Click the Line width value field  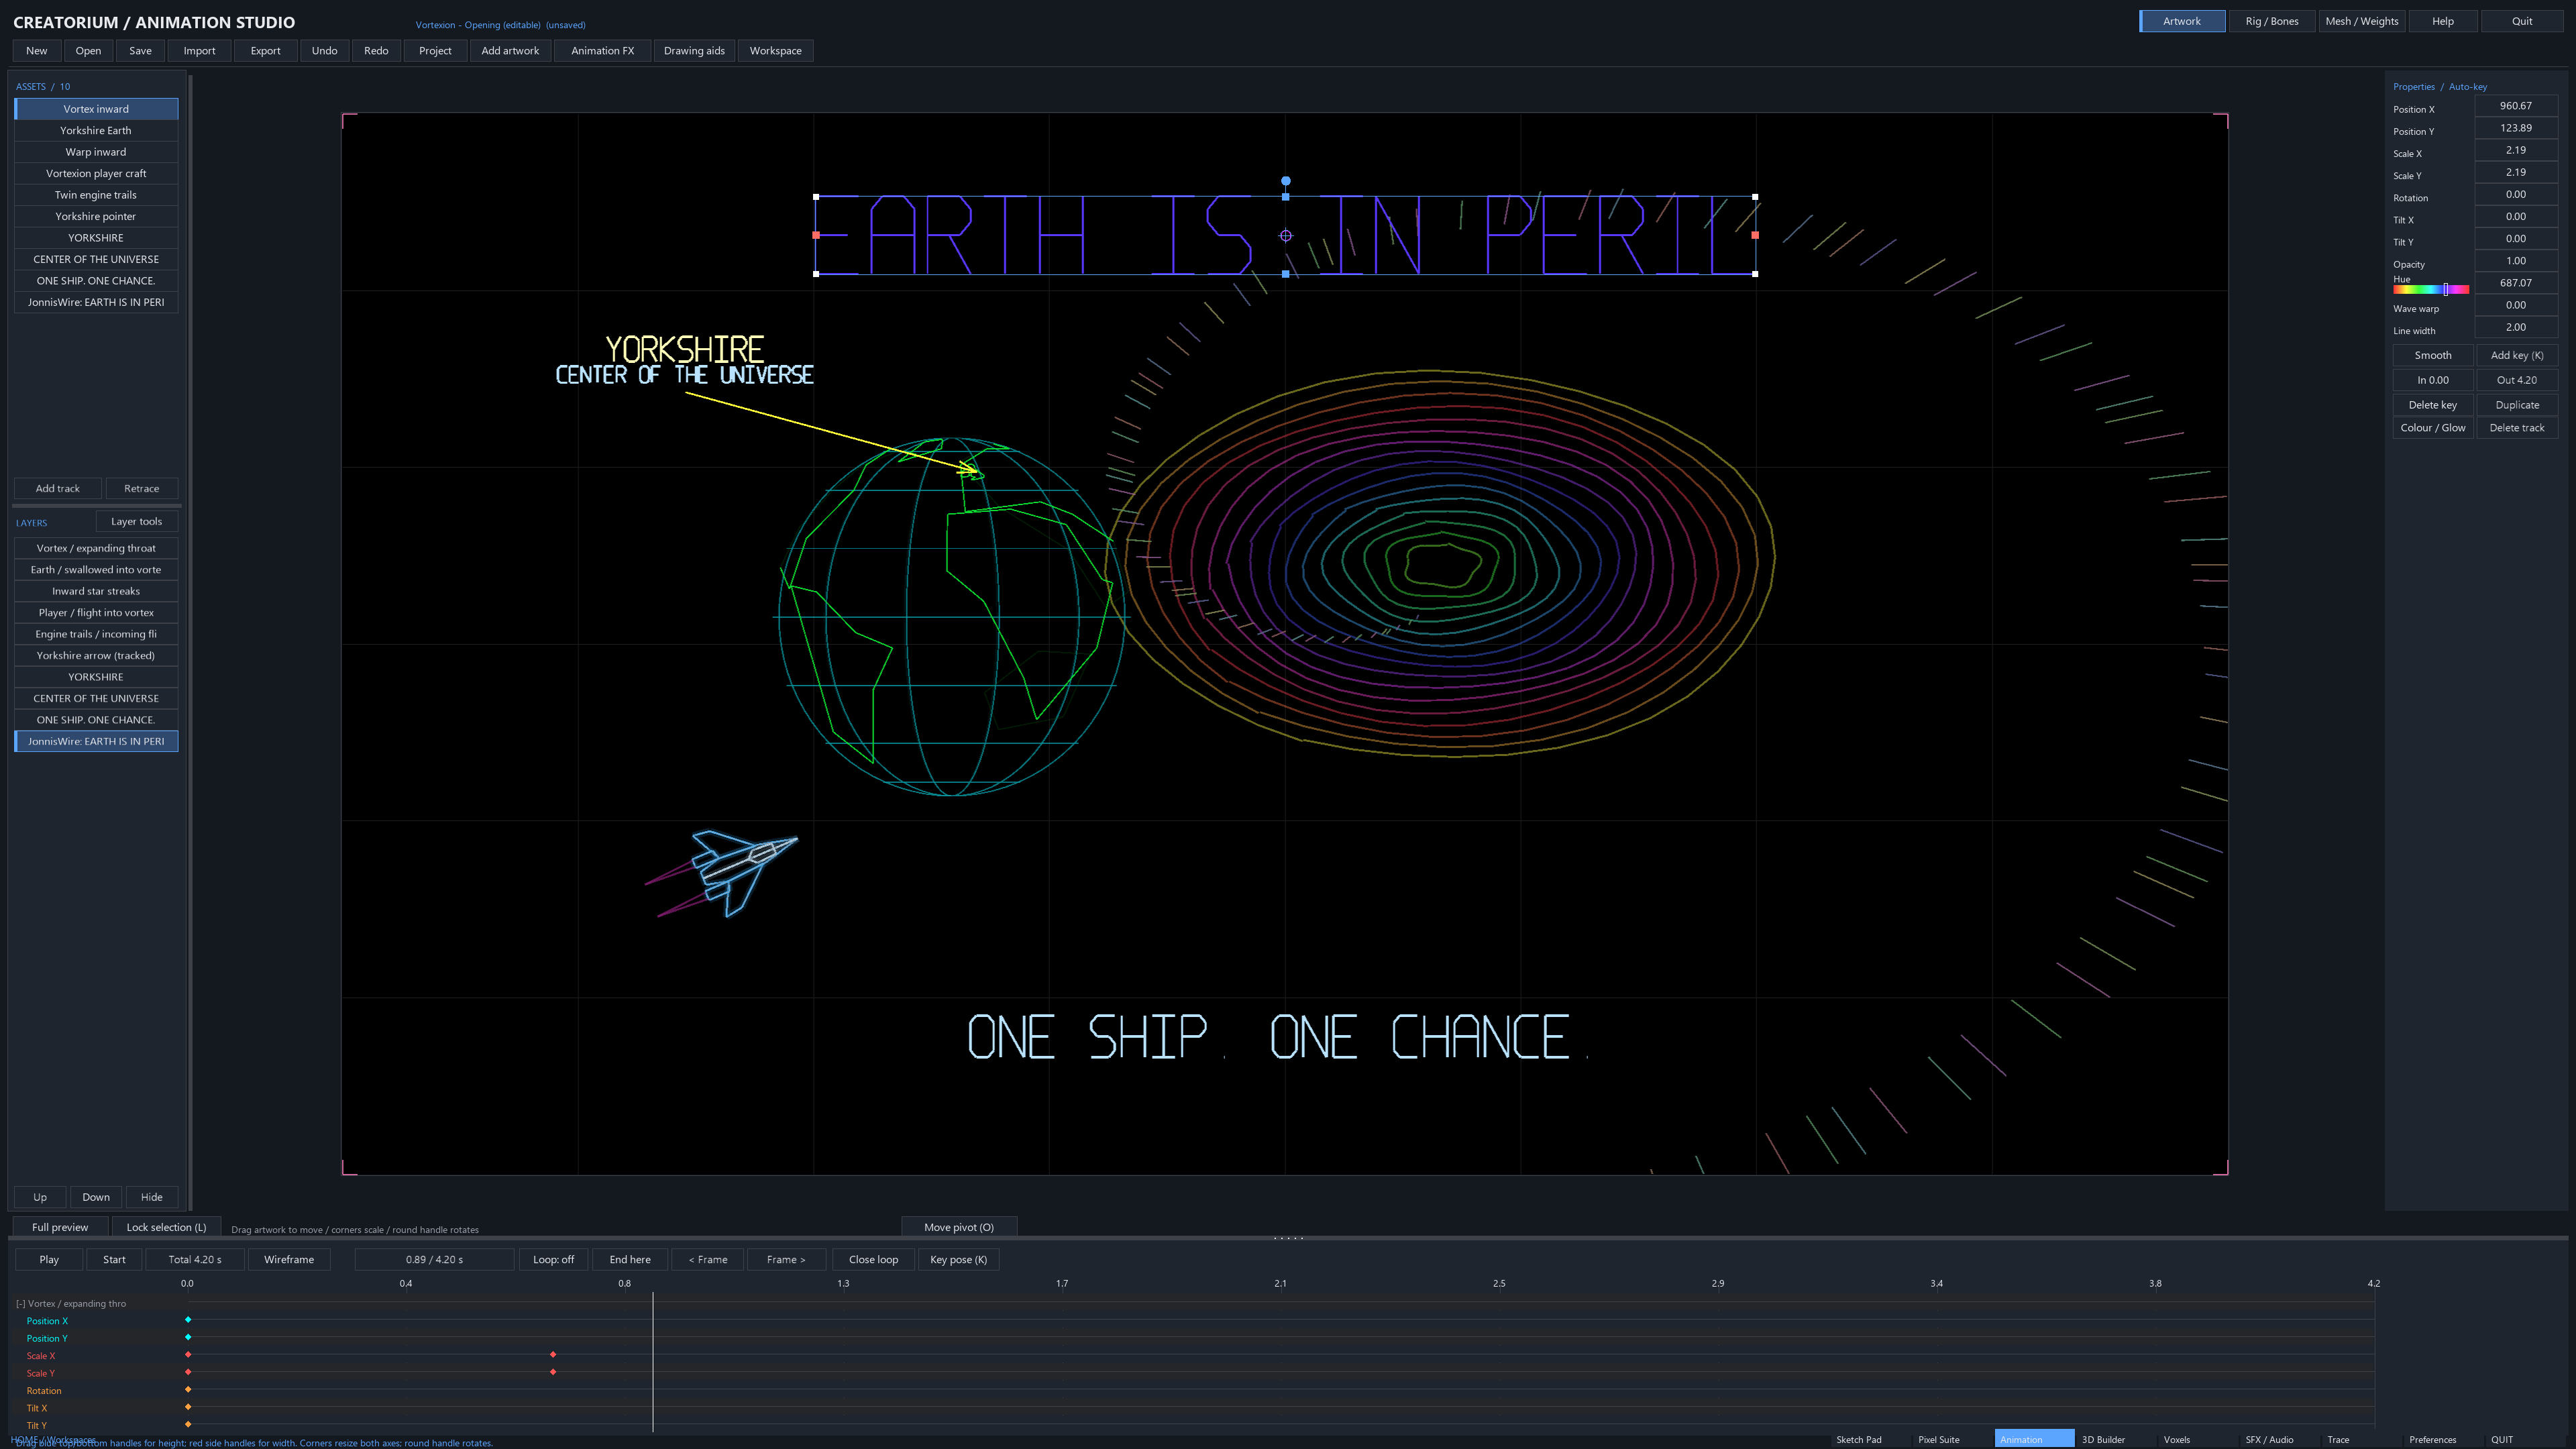pos(2516,327)
